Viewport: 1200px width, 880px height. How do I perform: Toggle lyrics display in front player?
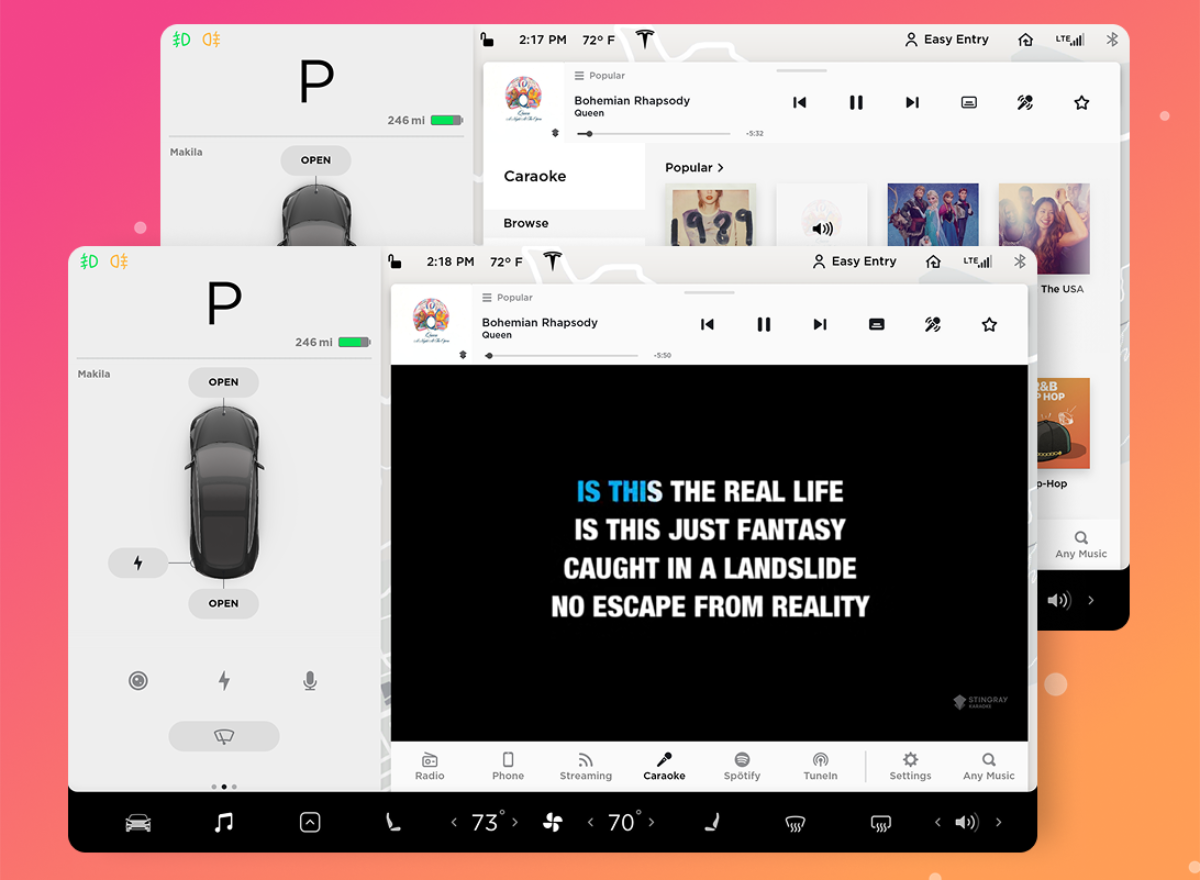coord(877,324)
